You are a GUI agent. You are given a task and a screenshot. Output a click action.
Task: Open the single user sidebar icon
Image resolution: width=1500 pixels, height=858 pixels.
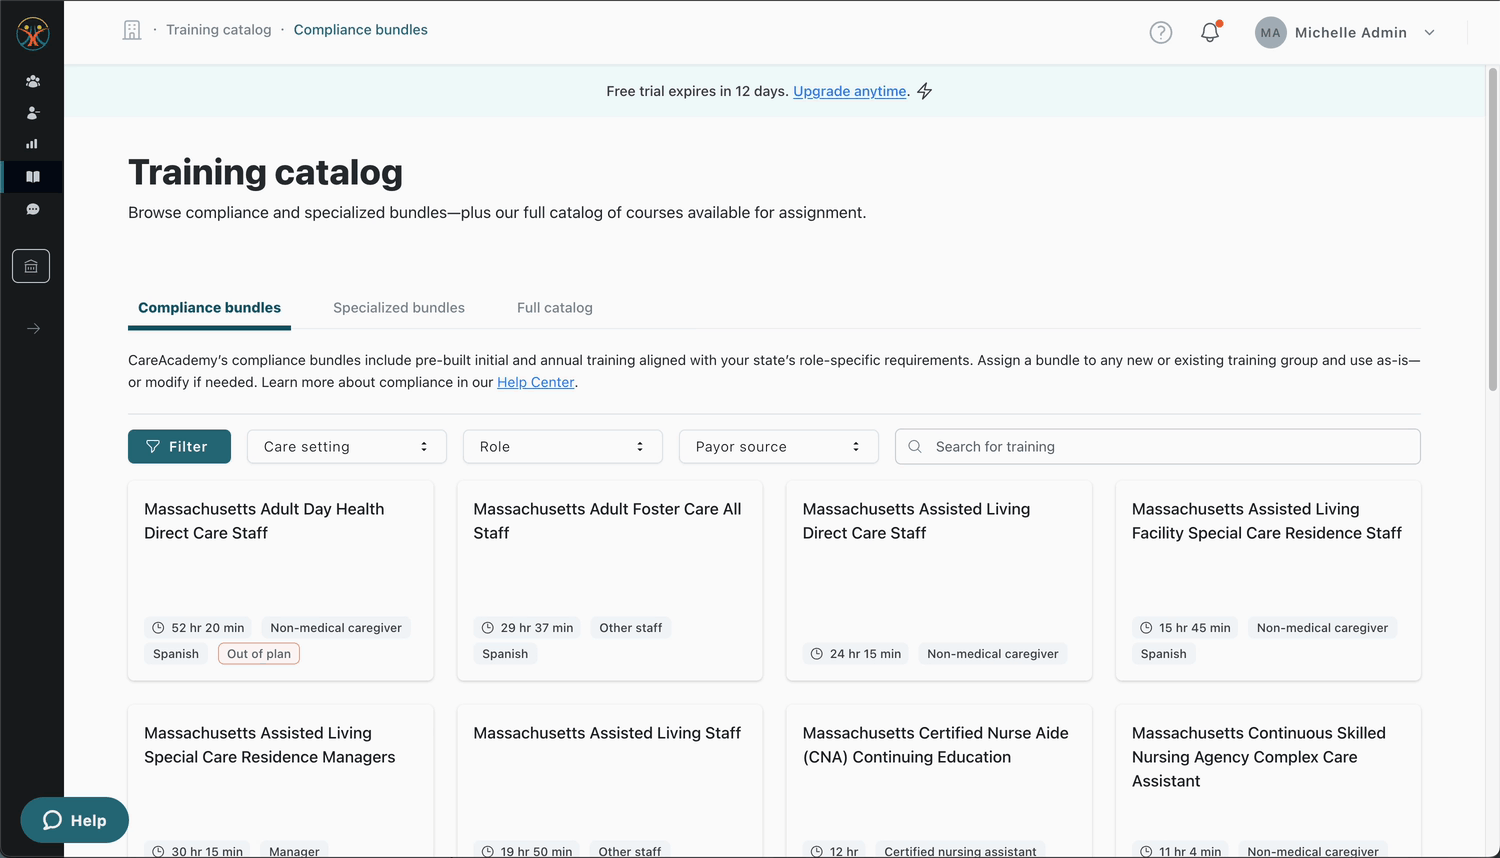[x=32, y=113]
